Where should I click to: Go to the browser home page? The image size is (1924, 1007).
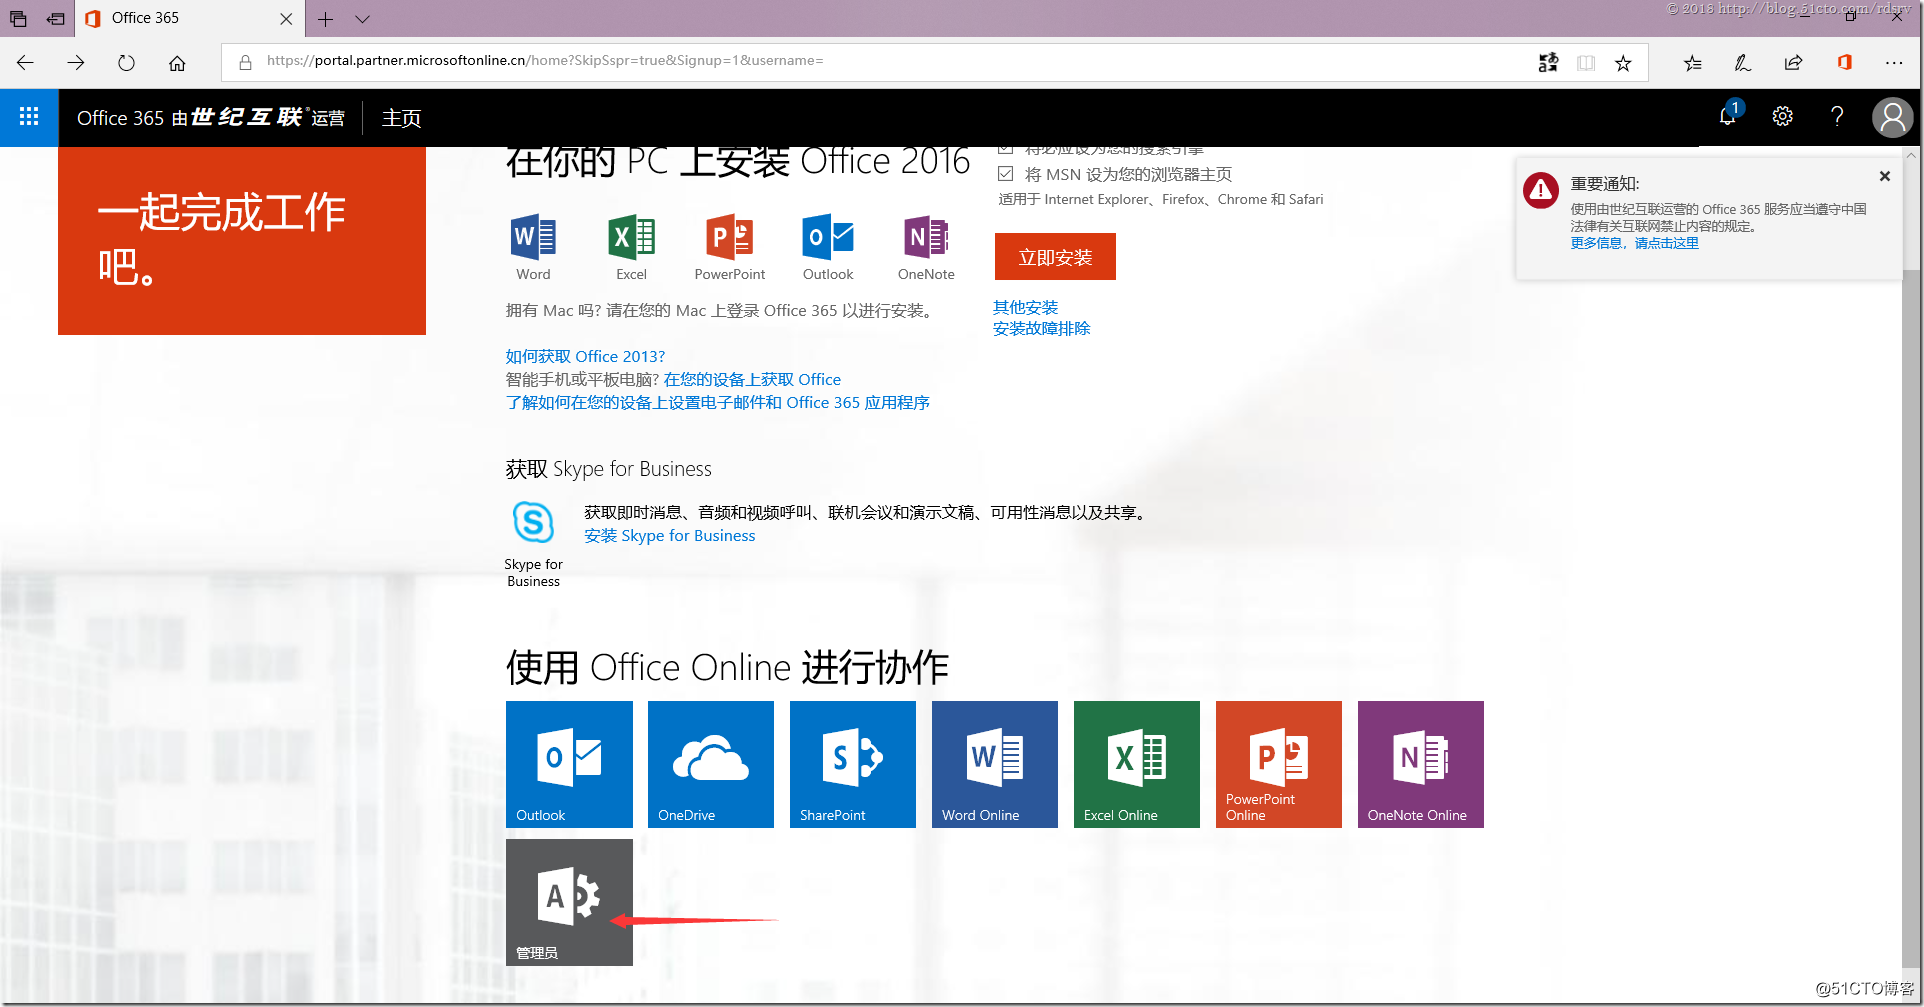[177, 63]
